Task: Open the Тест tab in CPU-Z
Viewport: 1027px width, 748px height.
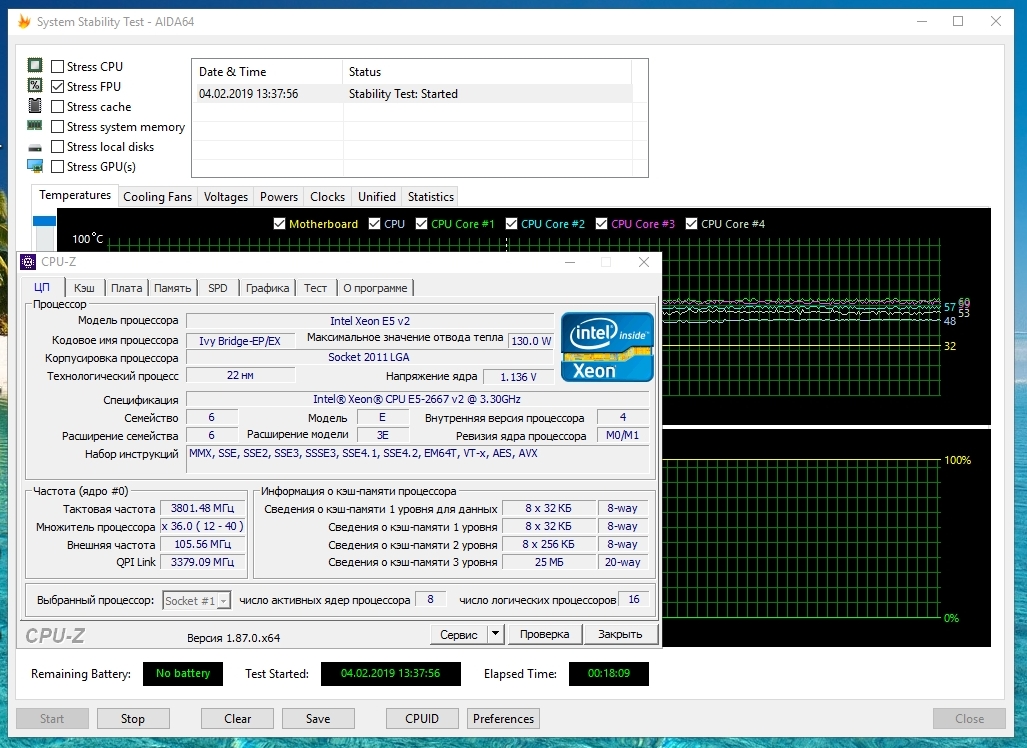Action: click(315, 288)
